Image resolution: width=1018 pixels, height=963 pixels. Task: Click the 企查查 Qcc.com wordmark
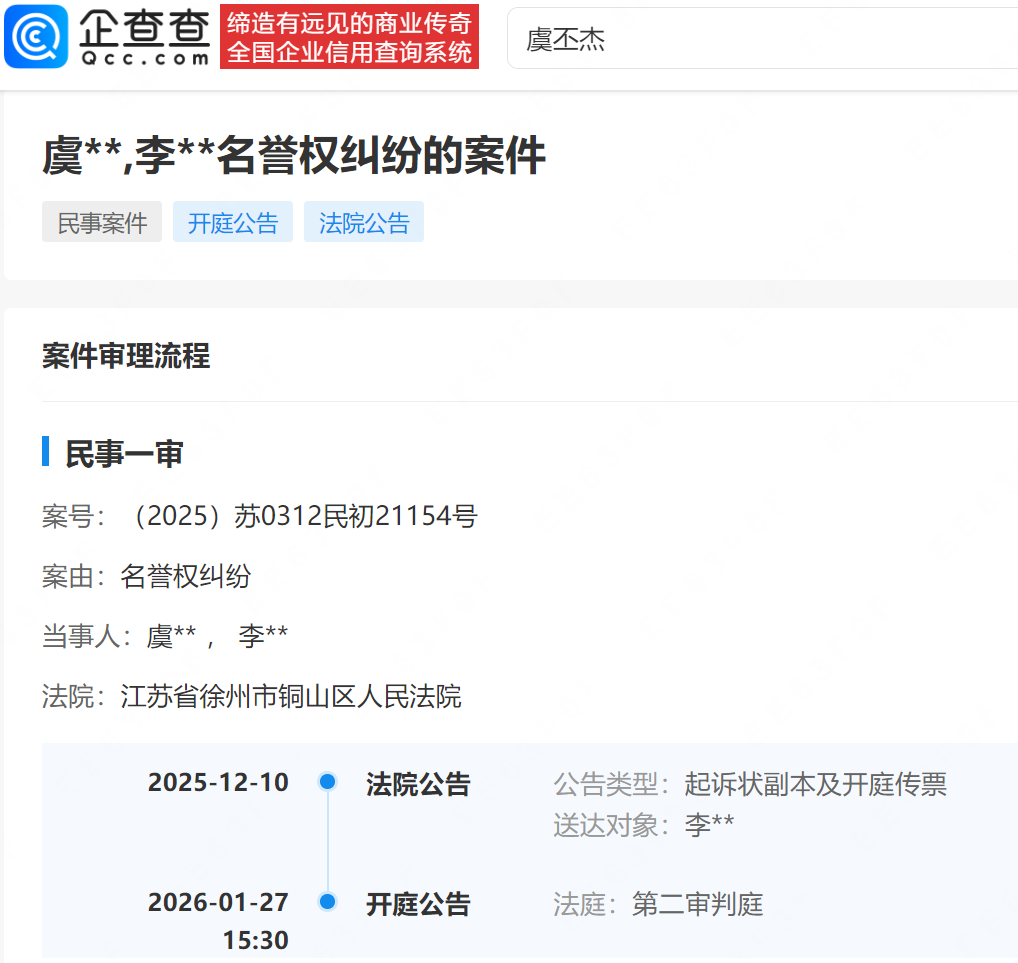click(x=145, y=37)
